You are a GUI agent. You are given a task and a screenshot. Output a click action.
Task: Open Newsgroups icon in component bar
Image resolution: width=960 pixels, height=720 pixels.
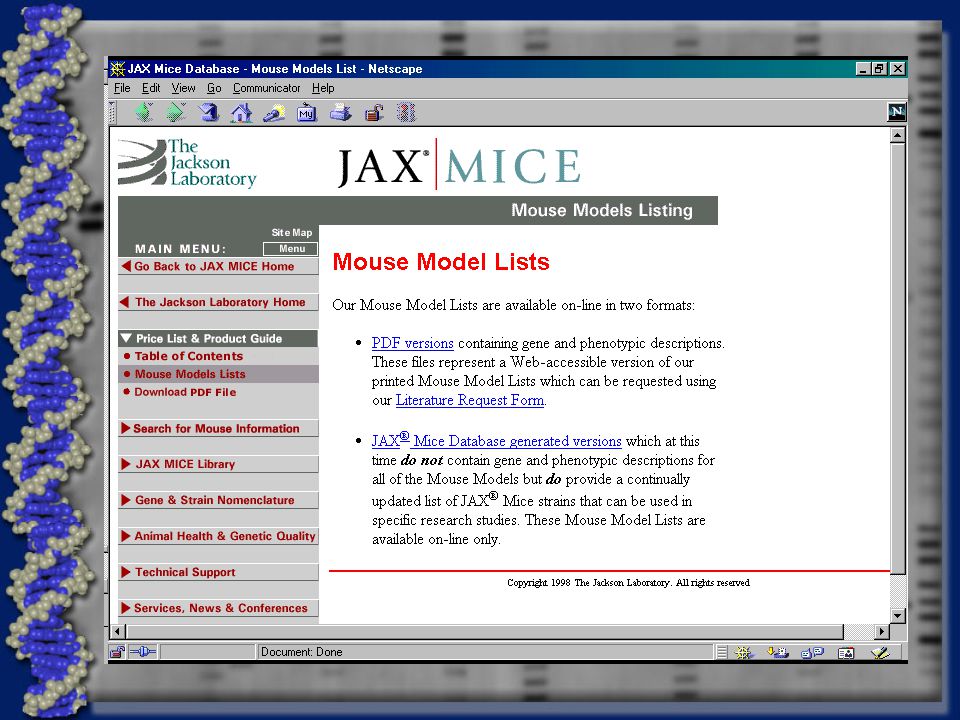812,653
